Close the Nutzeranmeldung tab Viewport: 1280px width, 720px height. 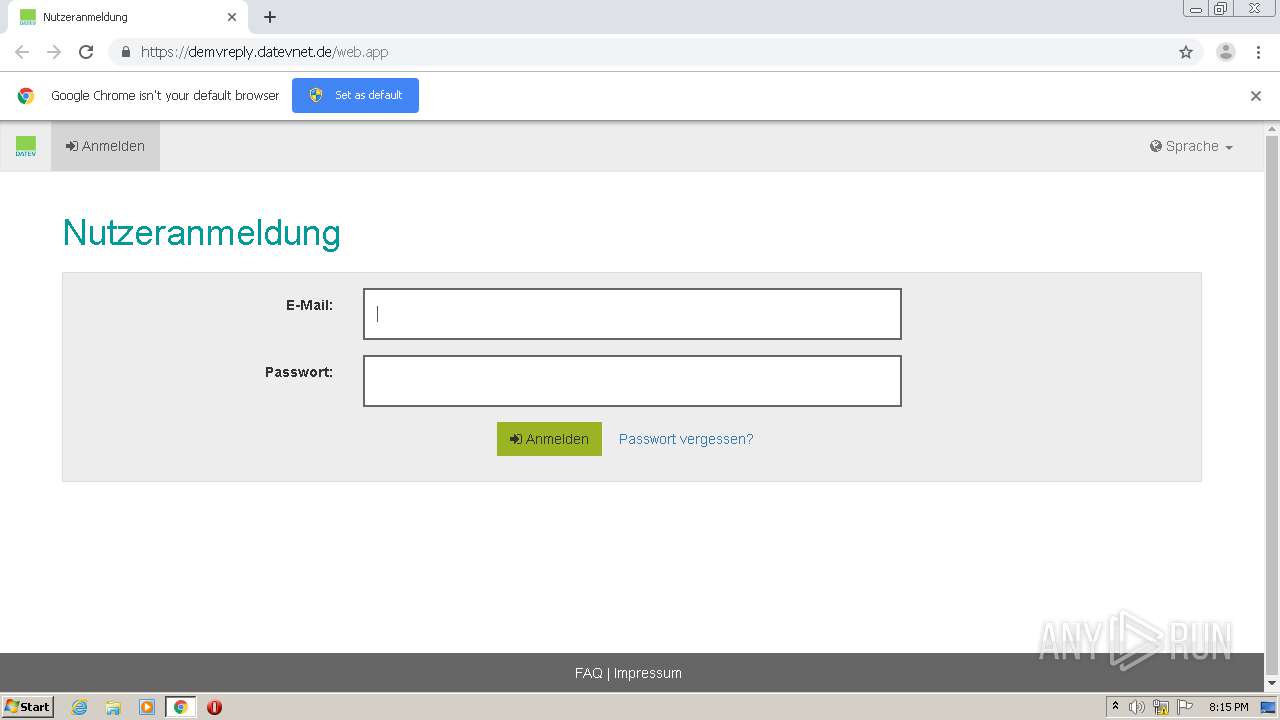231,17
